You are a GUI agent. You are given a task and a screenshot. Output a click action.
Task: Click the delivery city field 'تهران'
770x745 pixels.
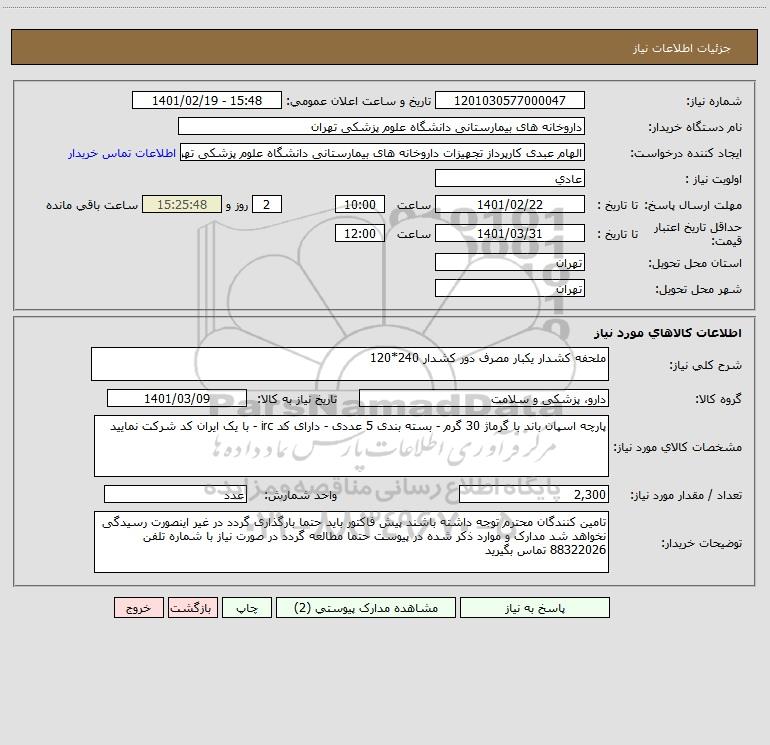point(510,288)
